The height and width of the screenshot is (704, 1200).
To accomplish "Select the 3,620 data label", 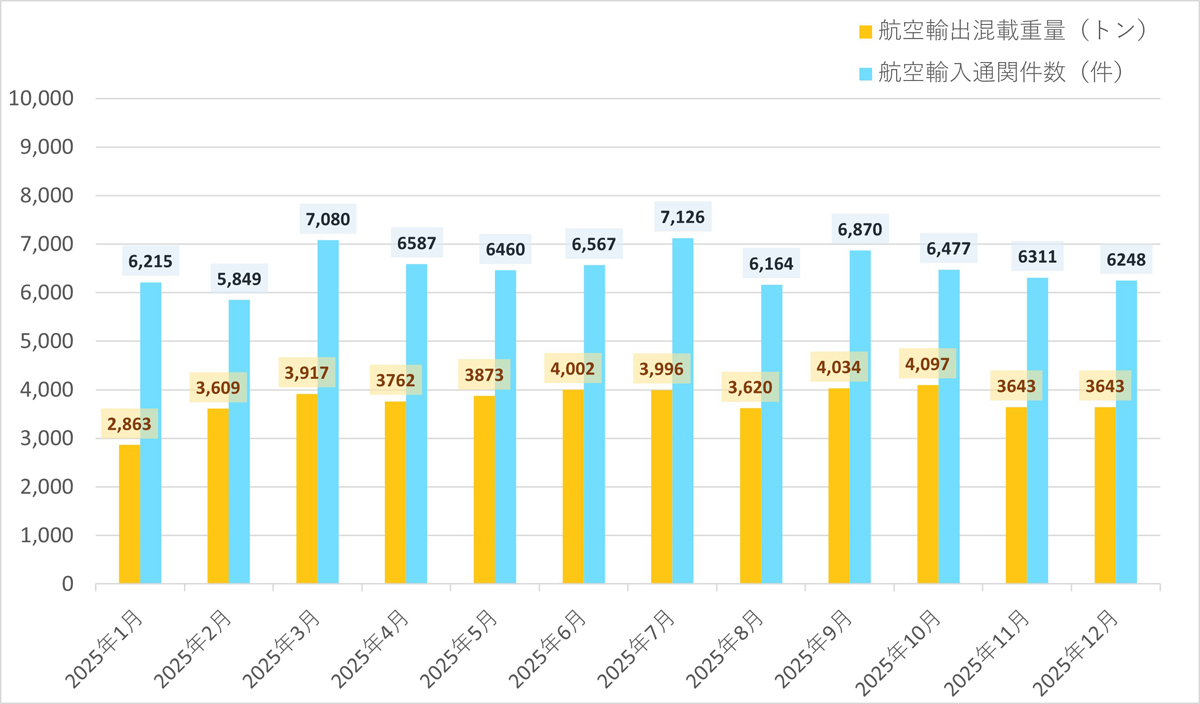I will [750, 386].
